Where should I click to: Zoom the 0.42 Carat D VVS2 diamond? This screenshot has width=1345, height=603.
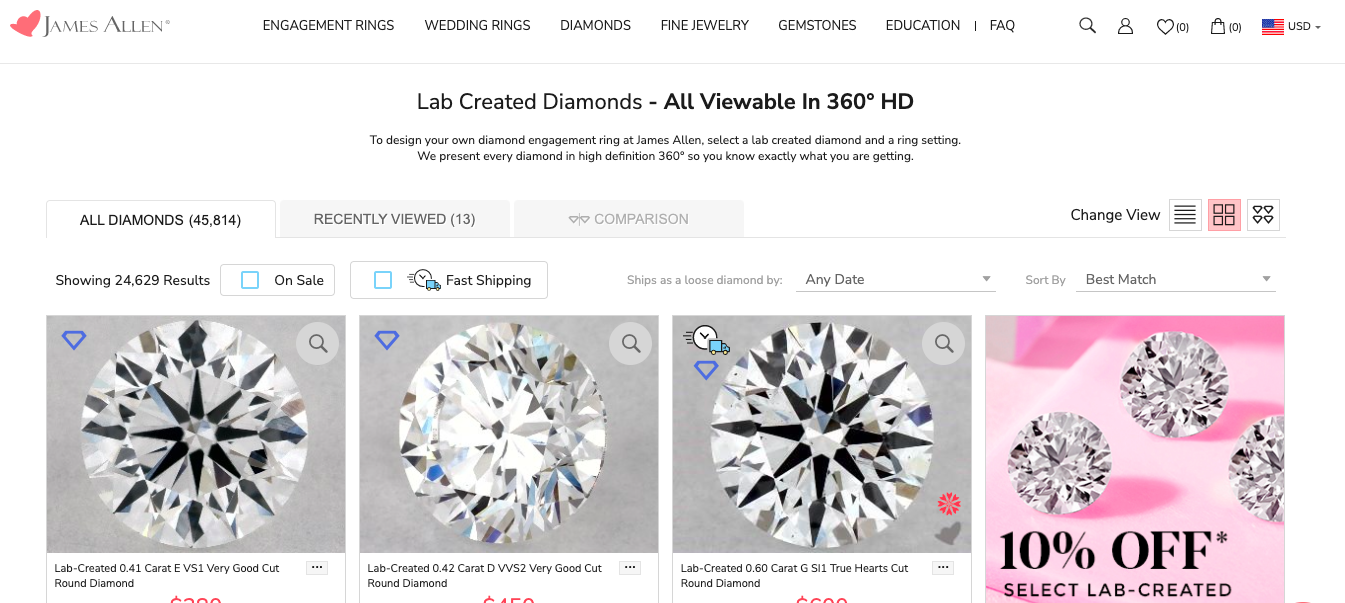631,344
